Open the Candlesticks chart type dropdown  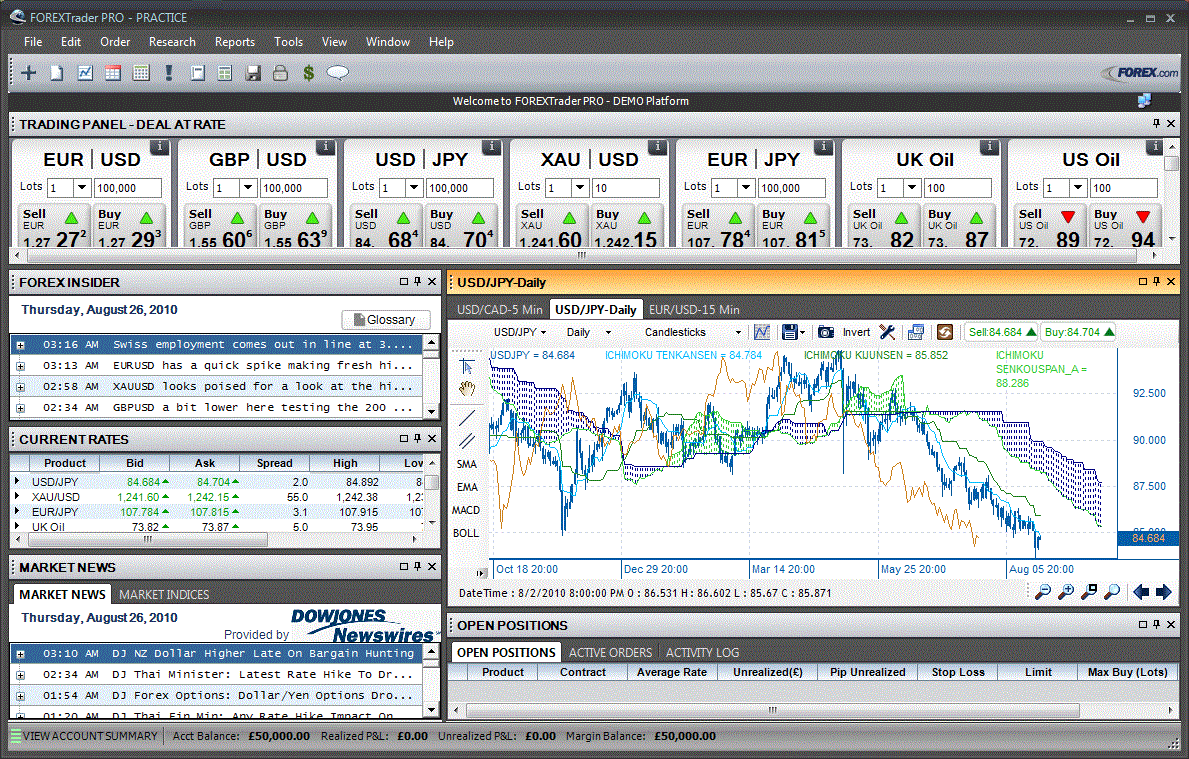point(692,332)
